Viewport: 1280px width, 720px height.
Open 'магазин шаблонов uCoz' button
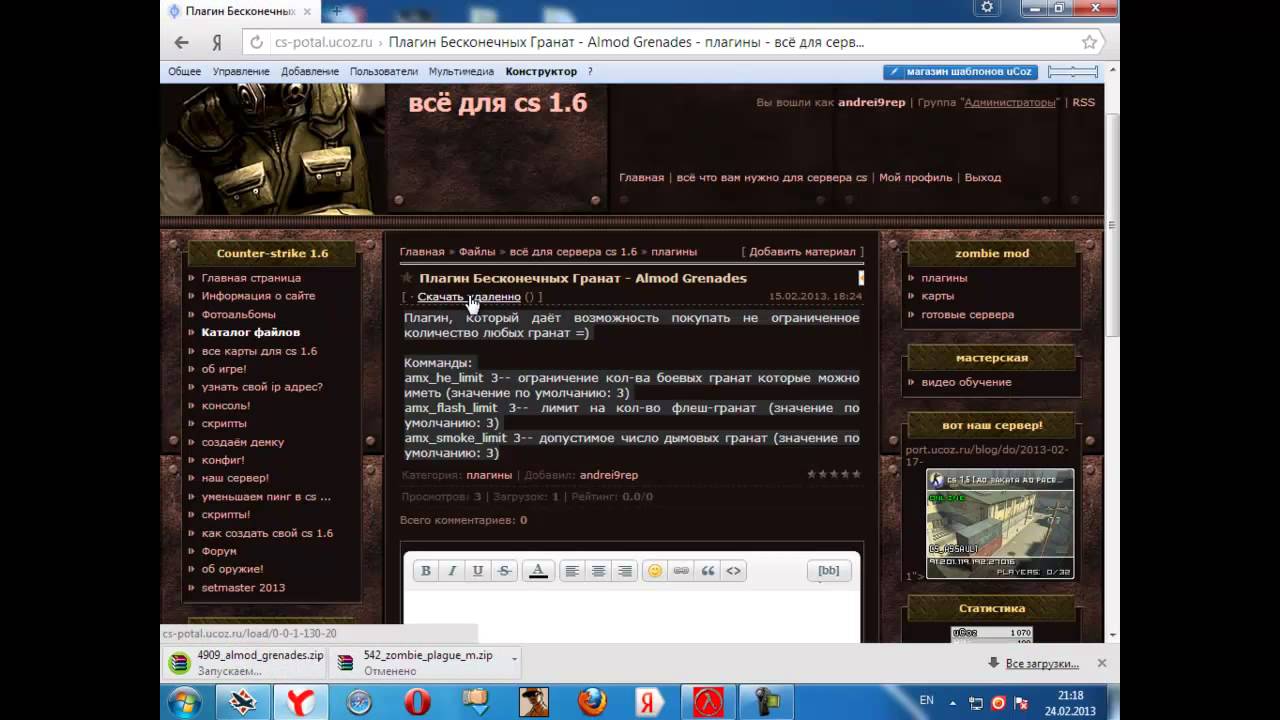point(960,72)
